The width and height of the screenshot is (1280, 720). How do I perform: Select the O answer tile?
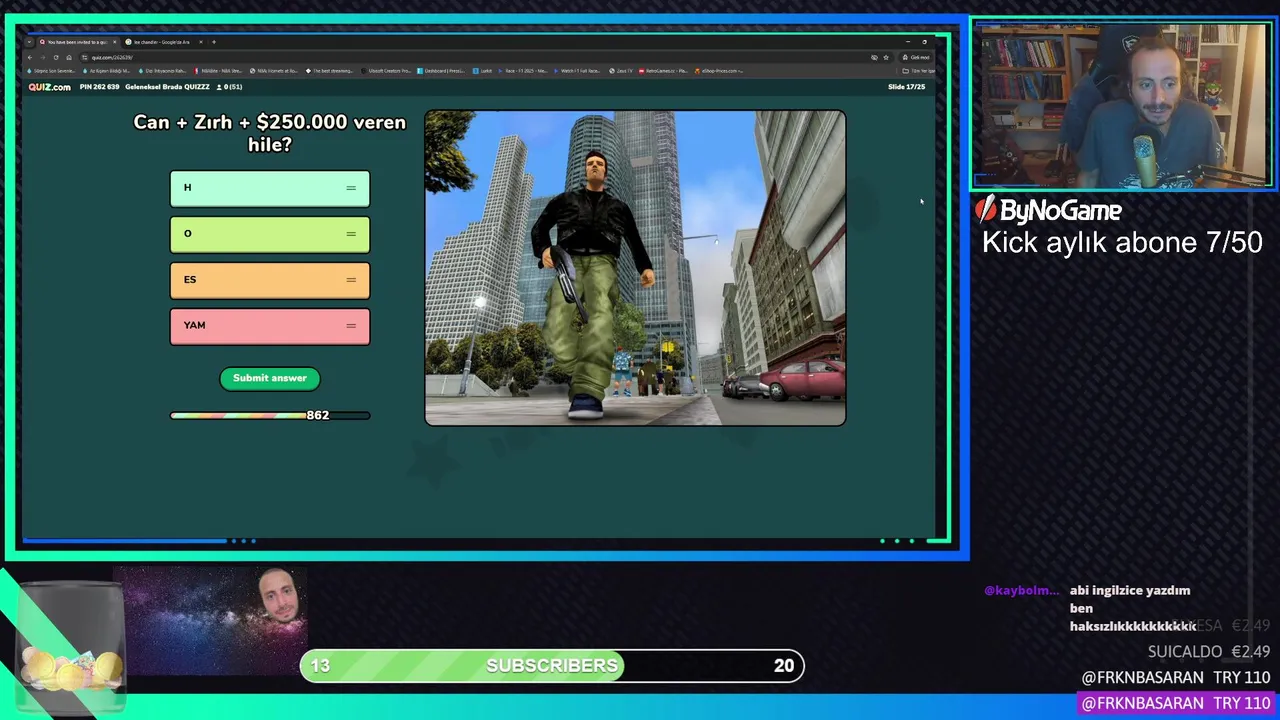(270, 234)
